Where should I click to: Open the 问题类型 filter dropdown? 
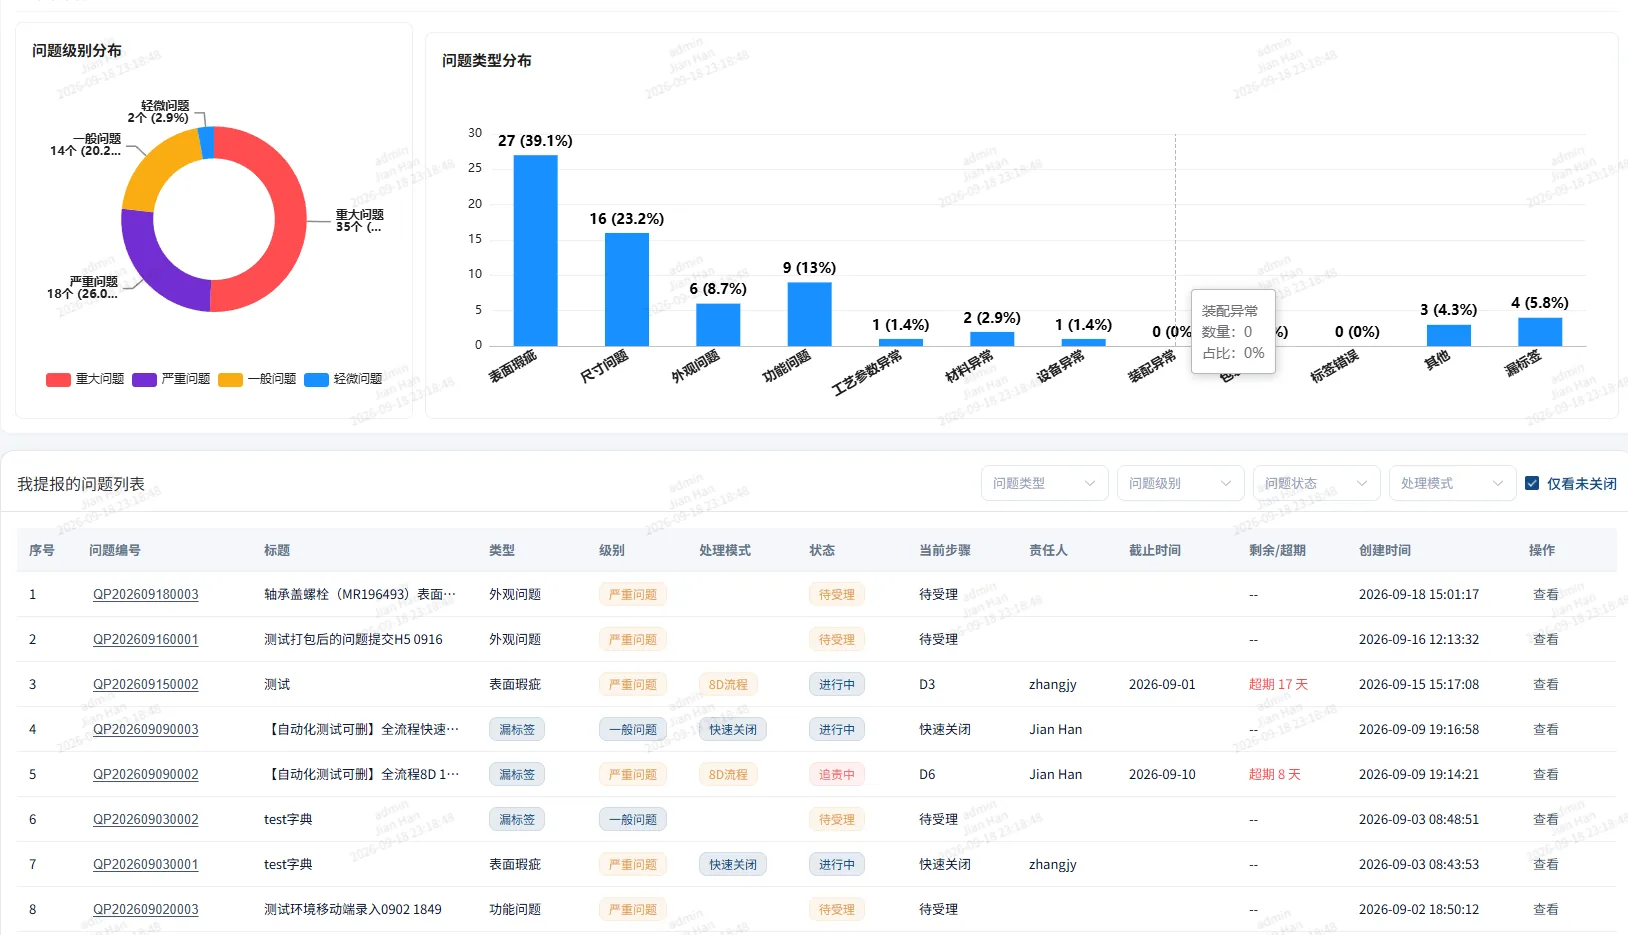(1044, 483)
